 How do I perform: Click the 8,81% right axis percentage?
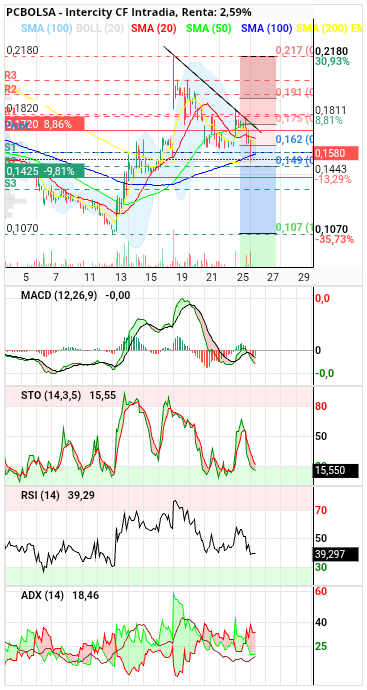pyautogui.click(x=329, y=120)
